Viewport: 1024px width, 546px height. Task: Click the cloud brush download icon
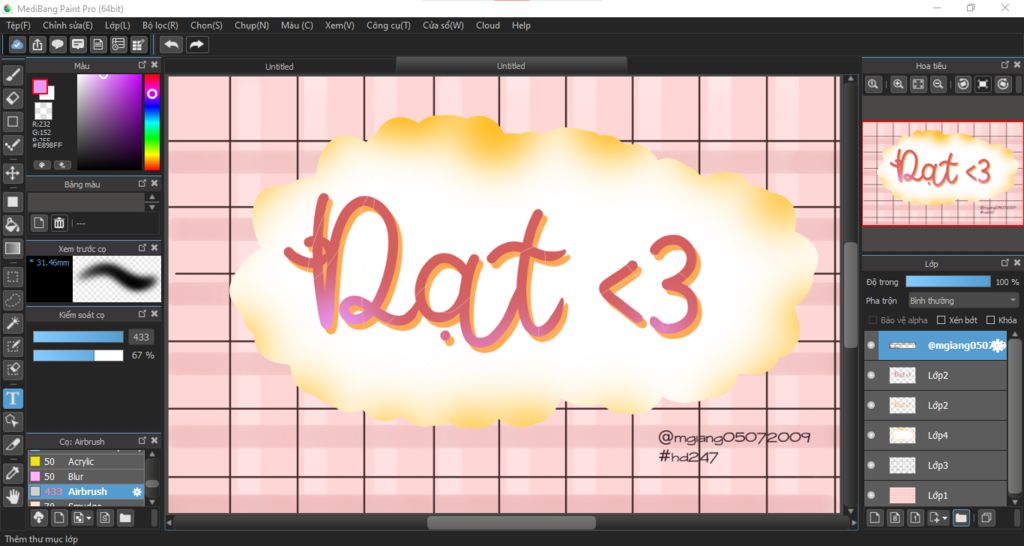[x=39, y=518]
